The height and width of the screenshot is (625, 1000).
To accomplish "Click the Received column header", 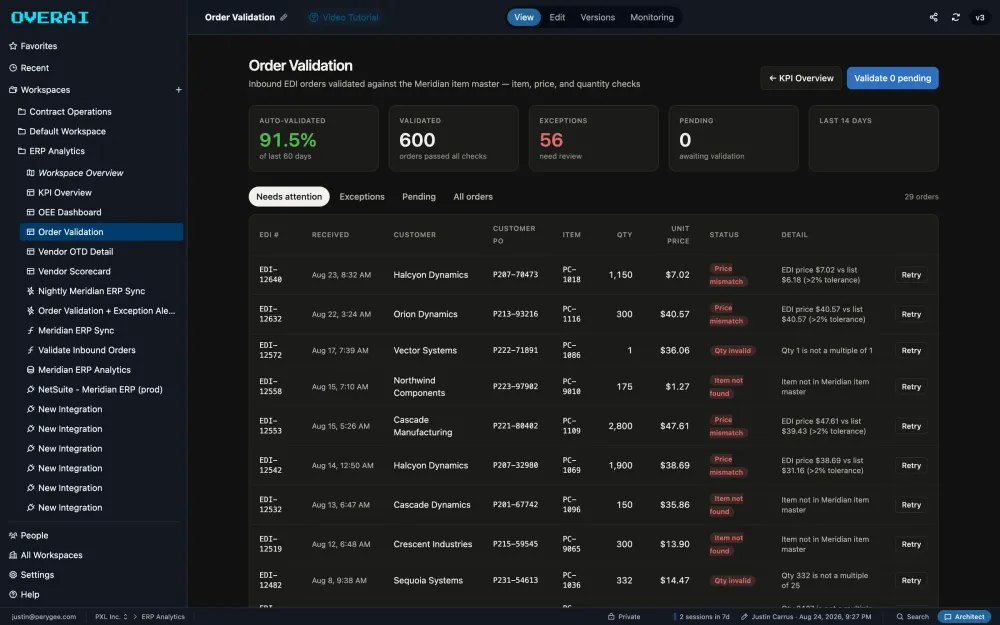I will pyautogui.click(x=330, y=235).
